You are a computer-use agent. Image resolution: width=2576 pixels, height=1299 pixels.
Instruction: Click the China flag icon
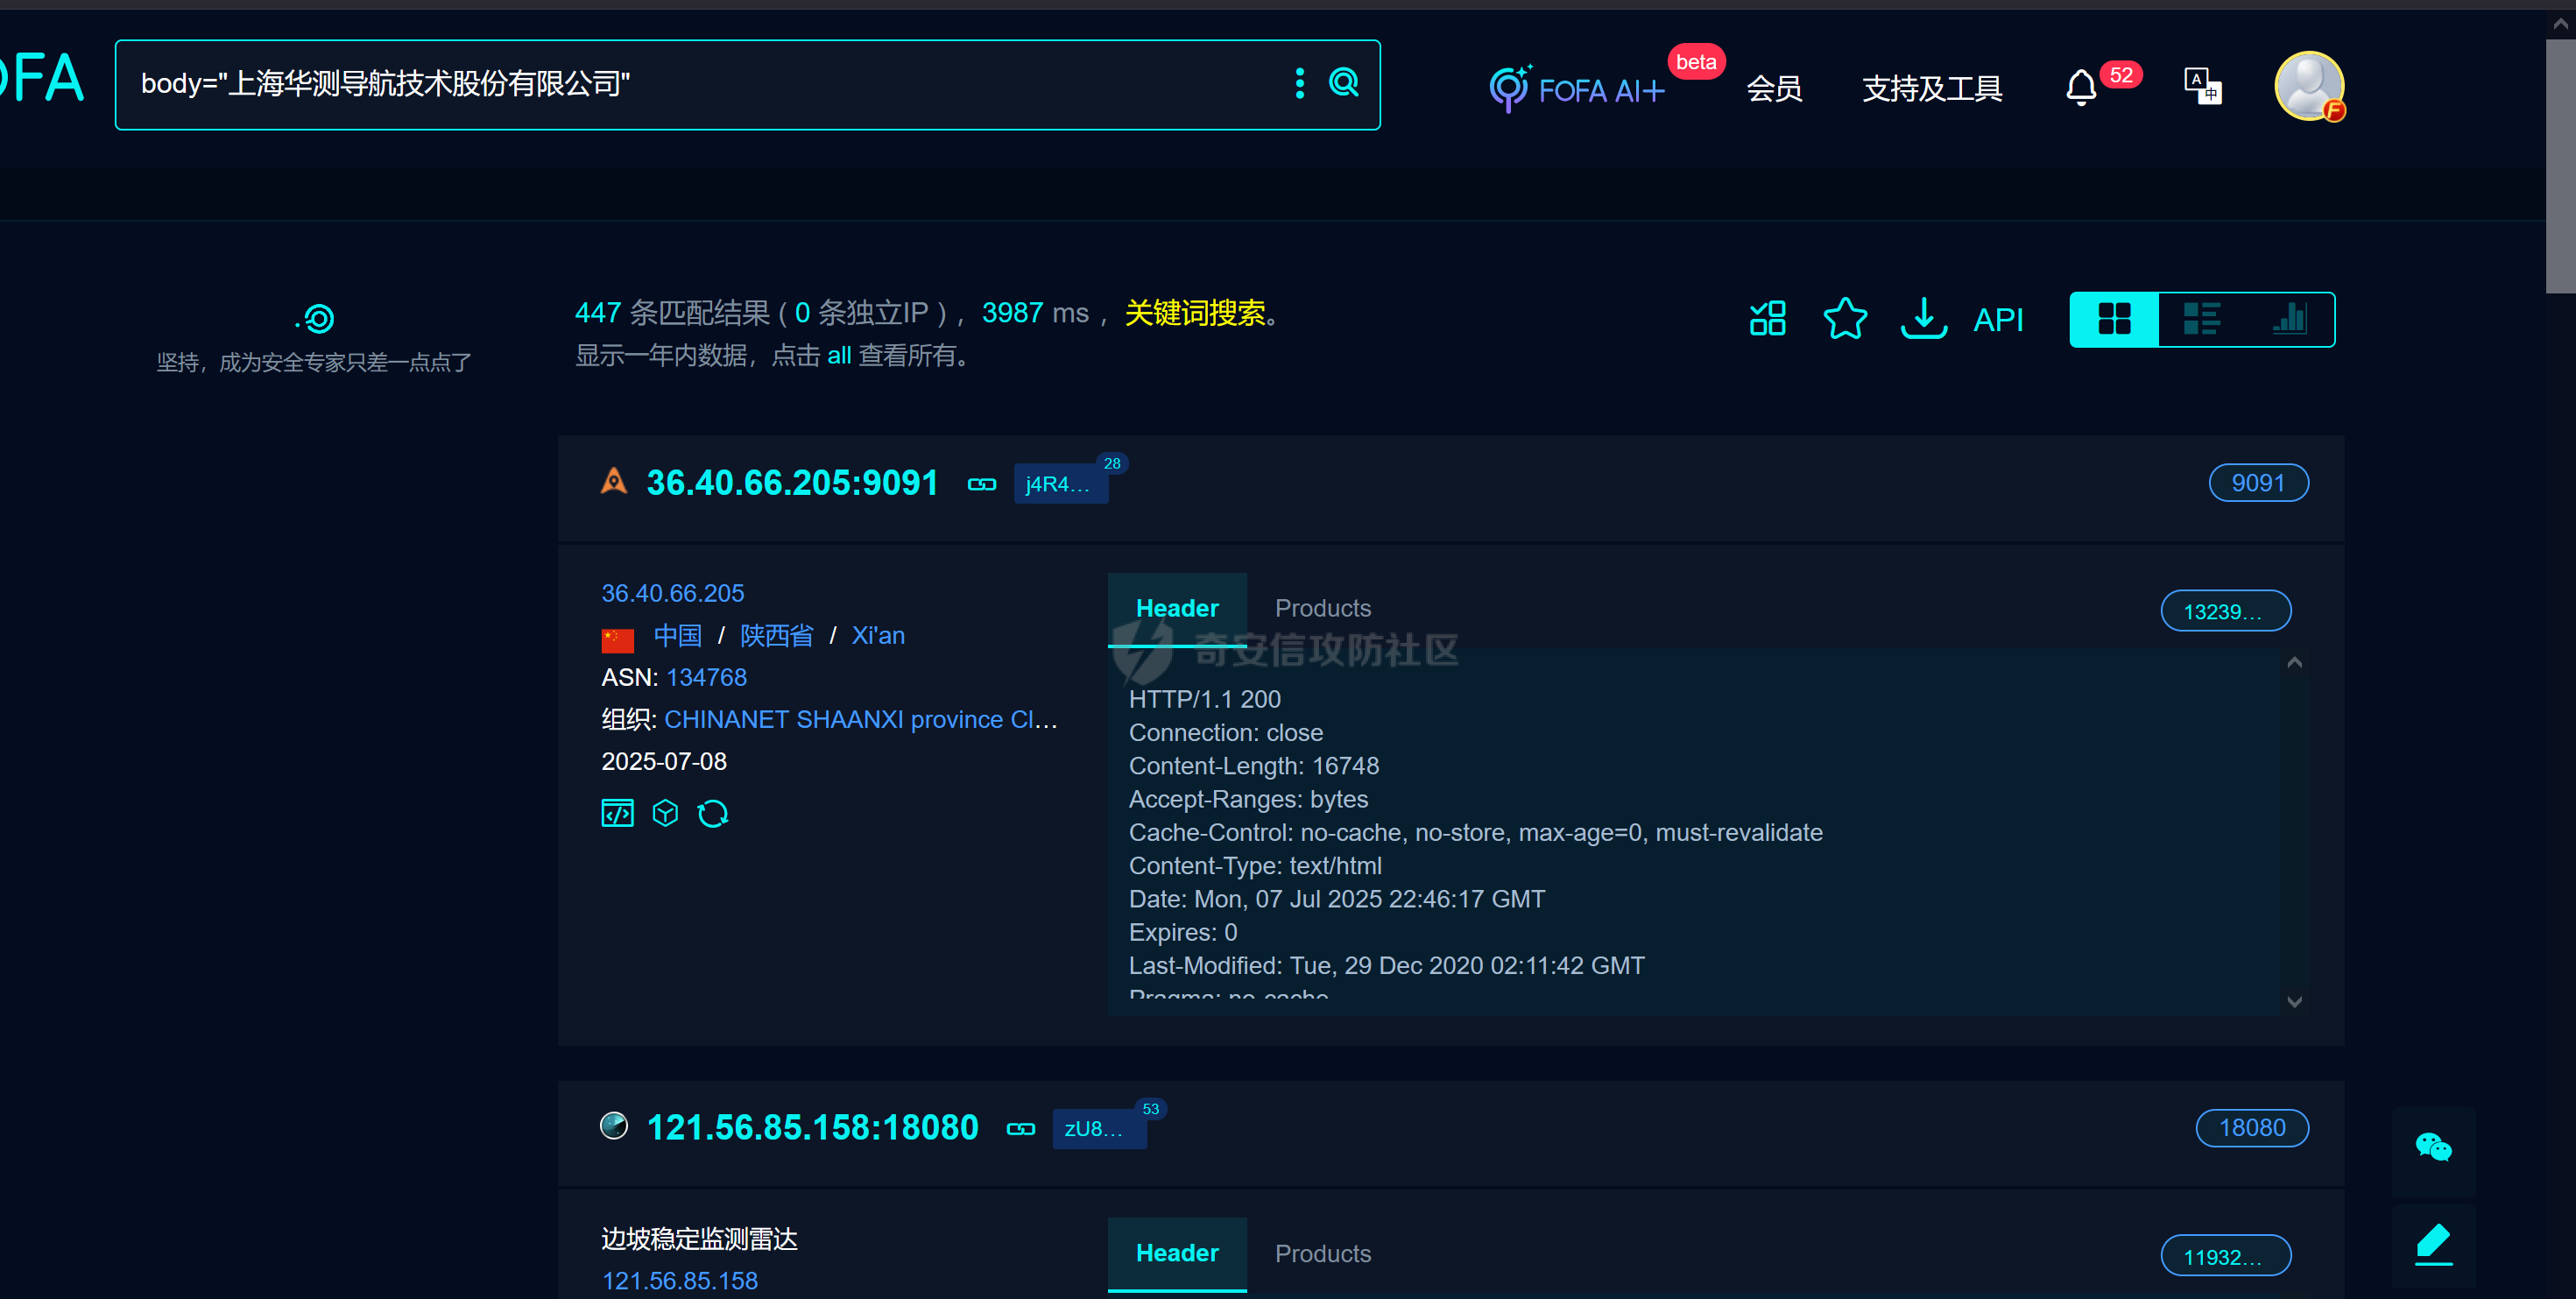[x=617, y=639]
